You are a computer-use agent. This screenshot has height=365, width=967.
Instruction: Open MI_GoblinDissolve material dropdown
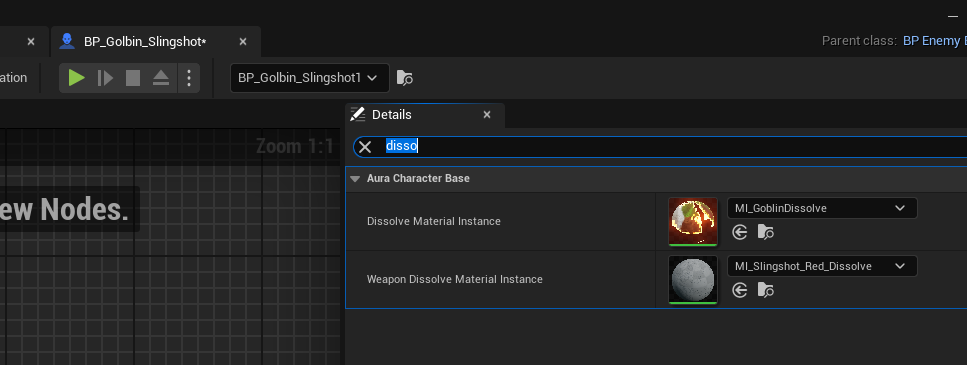pos(822,208)
